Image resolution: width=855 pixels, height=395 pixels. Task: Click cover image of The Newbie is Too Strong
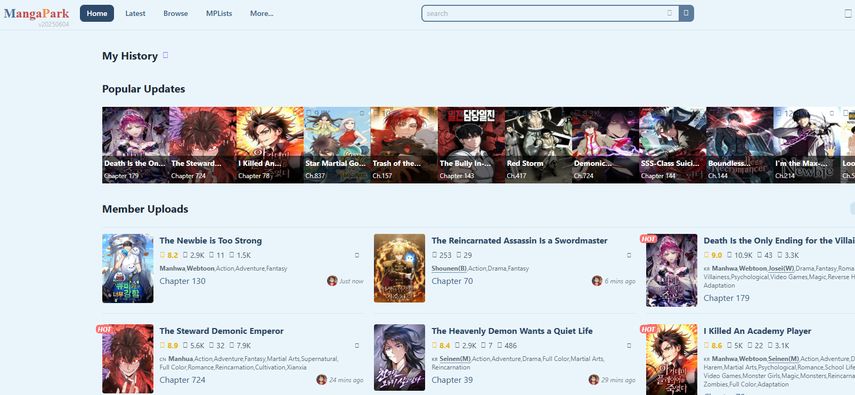(x=128, y=268)
